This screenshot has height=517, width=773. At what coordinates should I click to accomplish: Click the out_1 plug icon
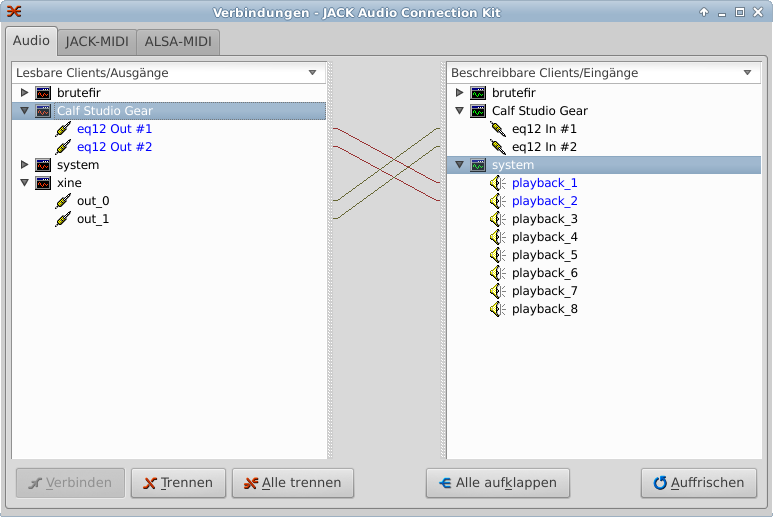[x=63, y=219]
